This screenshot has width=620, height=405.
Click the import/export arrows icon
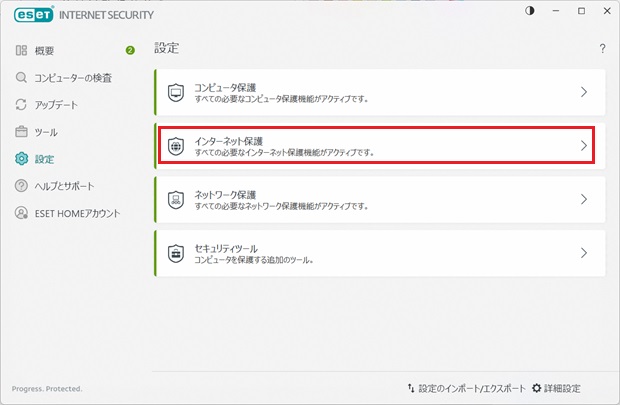pyautogui.click(x=411, y=388)
